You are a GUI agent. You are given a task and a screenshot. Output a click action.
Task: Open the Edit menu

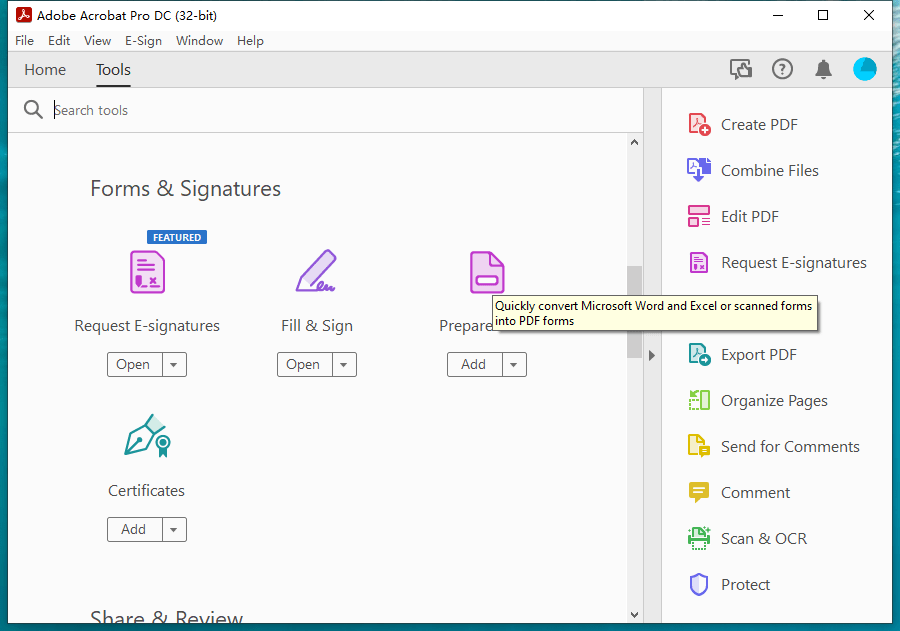59,41
